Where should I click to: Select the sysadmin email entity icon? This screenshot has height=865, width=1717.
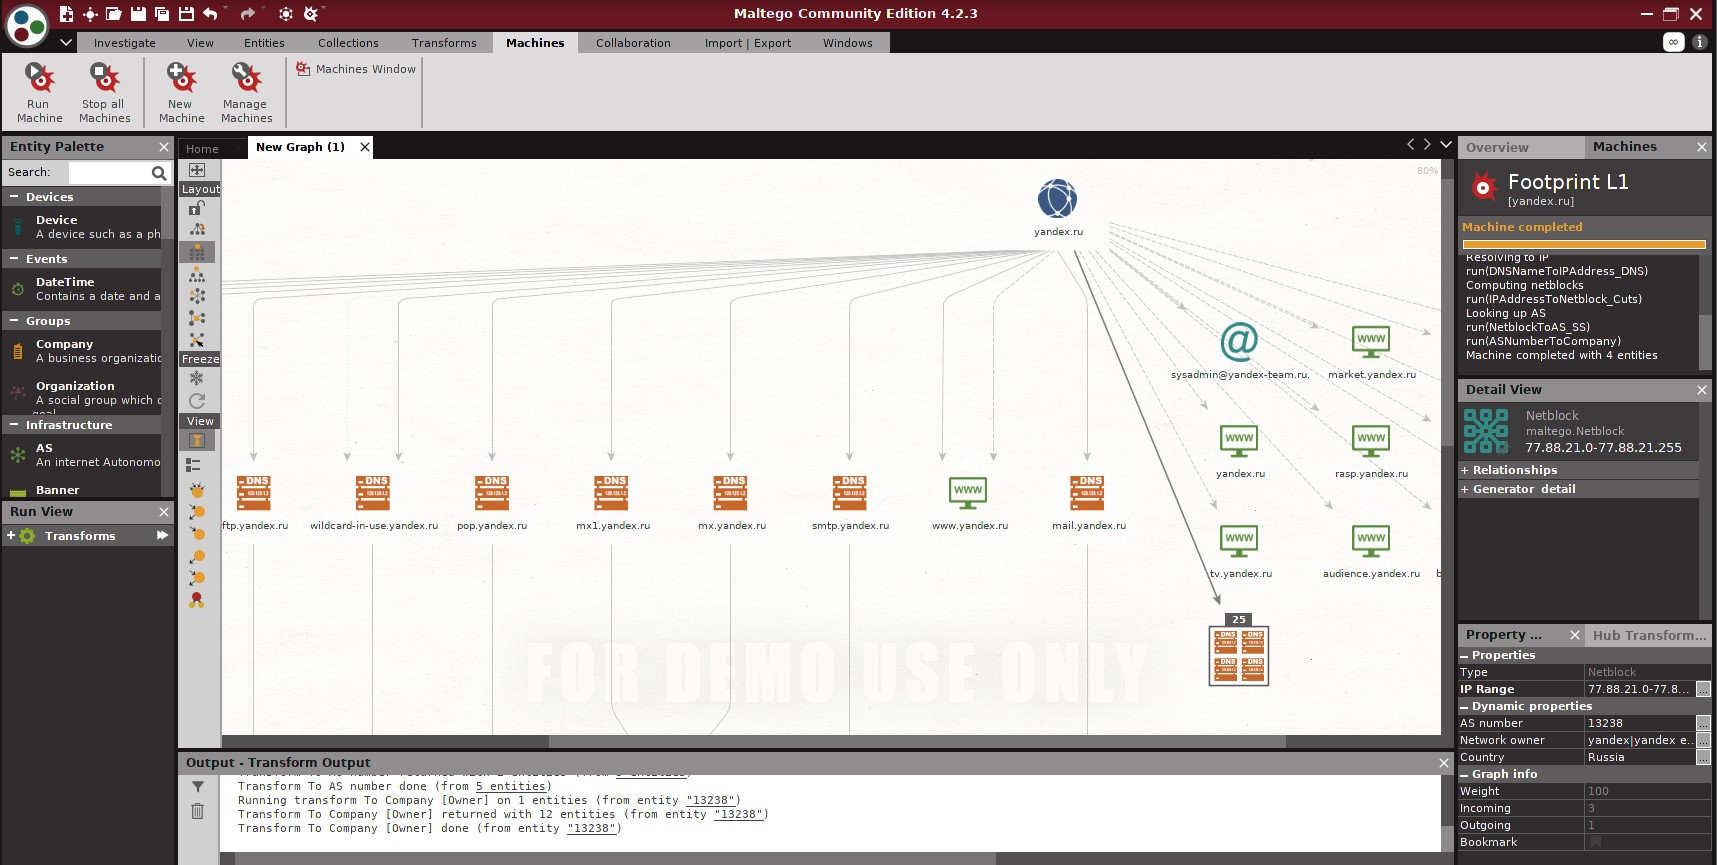[1239, 342]
